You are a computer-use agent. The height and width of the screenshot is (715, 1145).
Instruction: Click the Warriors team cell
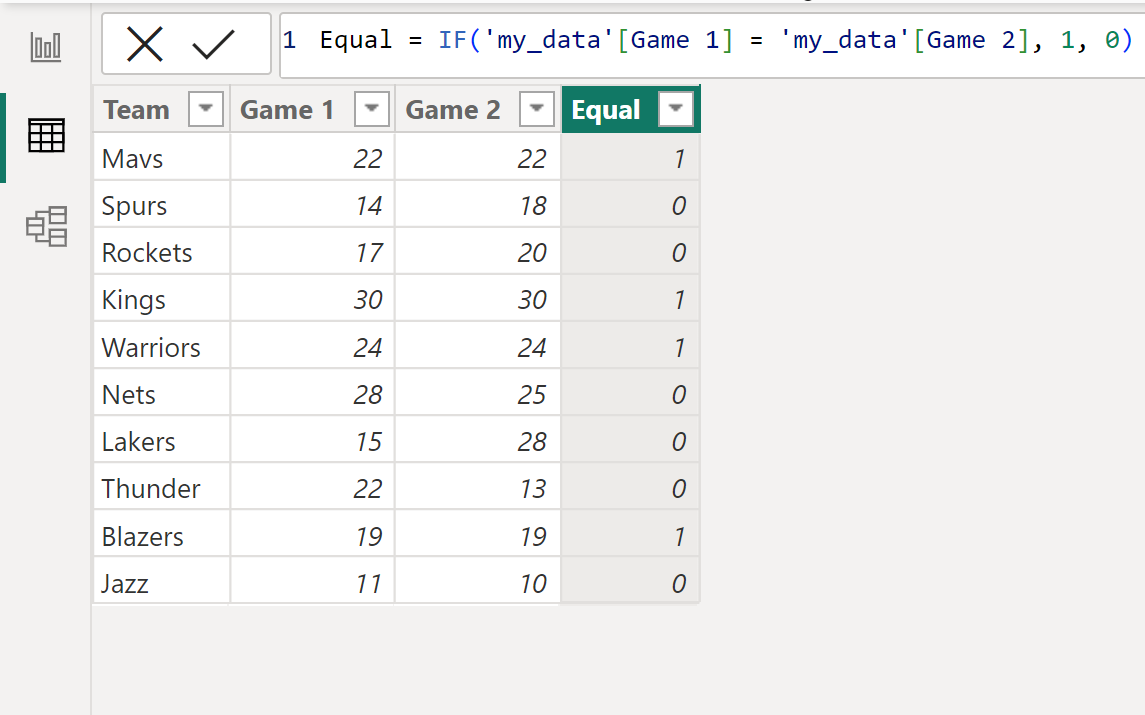[161, 347]
